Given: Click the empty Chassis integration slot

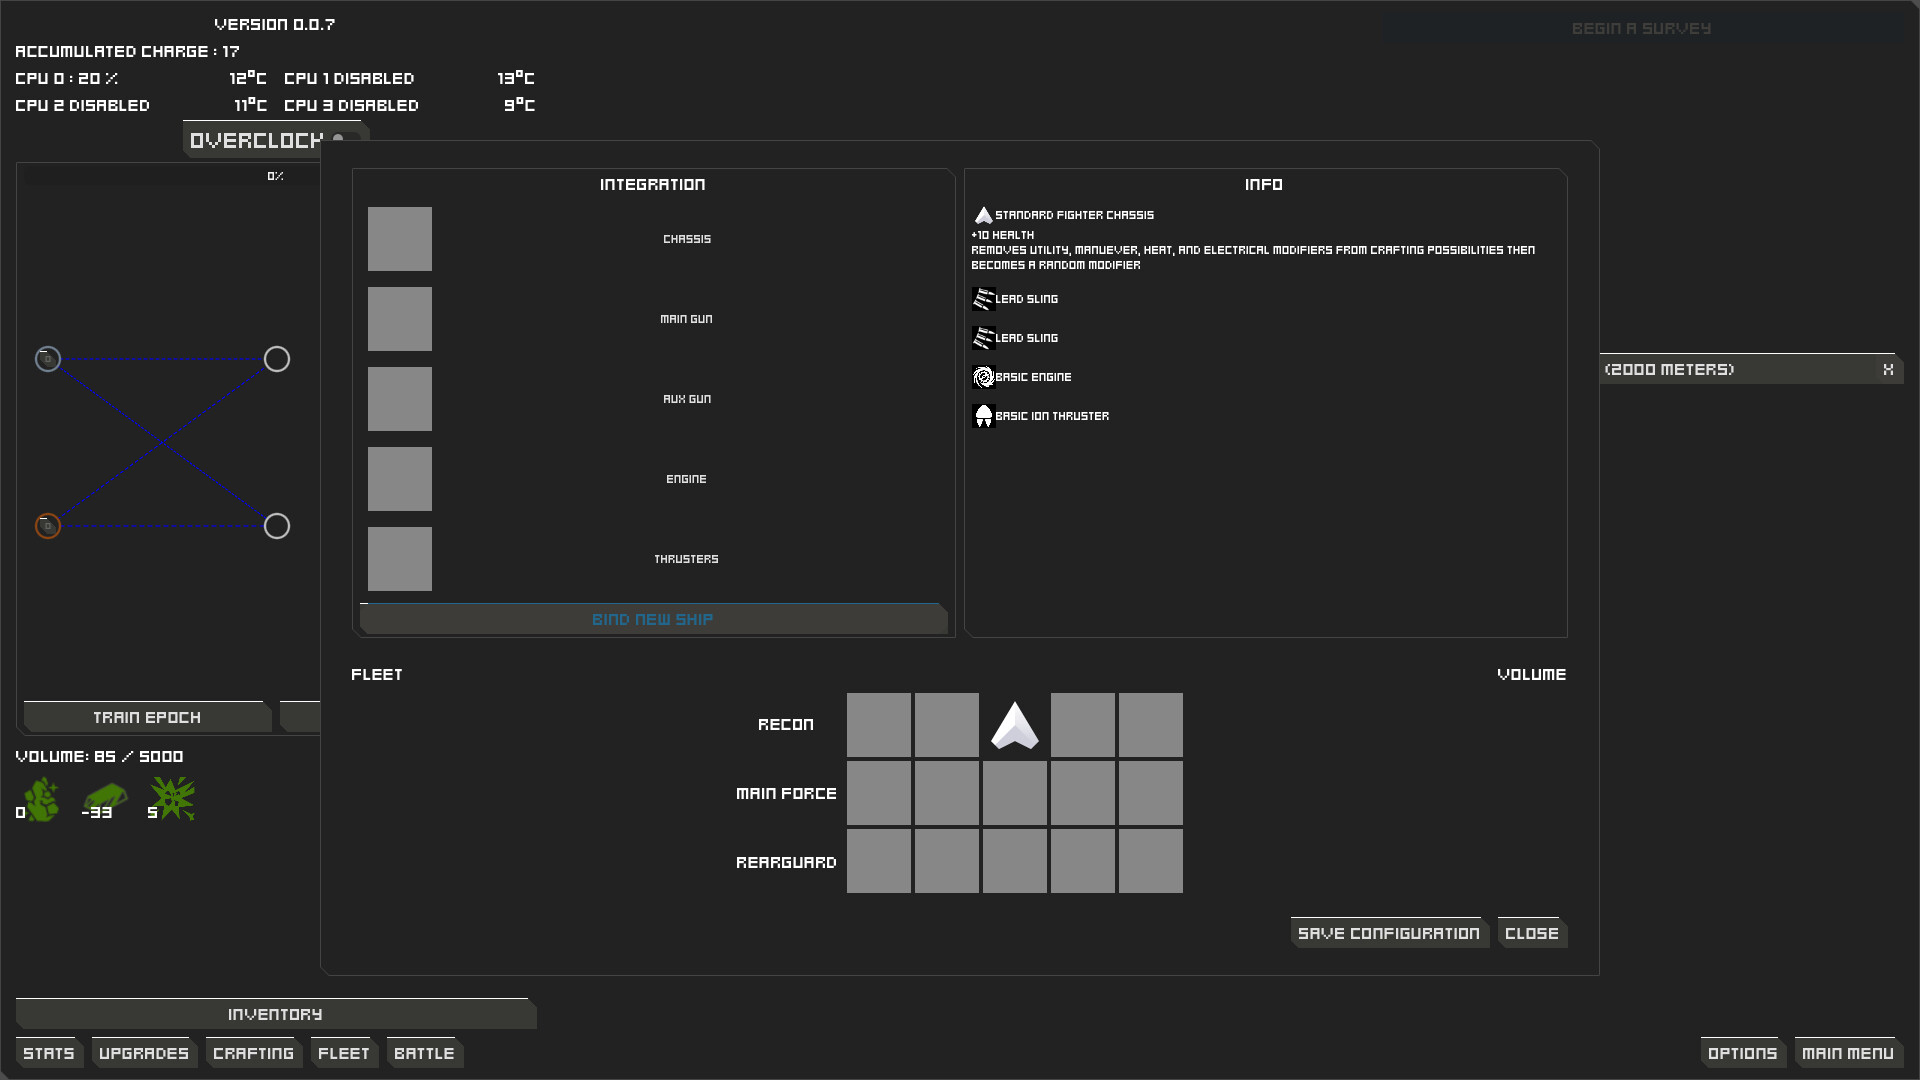Looking at the screenshot, I should point(400,239).
